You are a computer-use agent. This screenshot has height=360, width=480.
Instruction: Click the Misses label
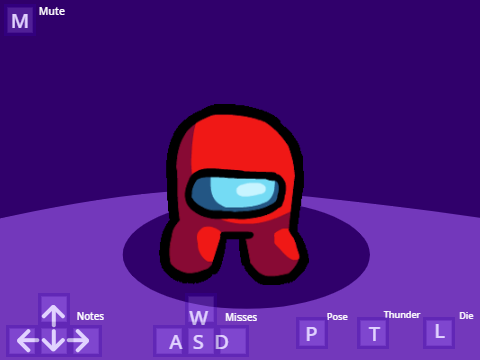coord(241,317)
